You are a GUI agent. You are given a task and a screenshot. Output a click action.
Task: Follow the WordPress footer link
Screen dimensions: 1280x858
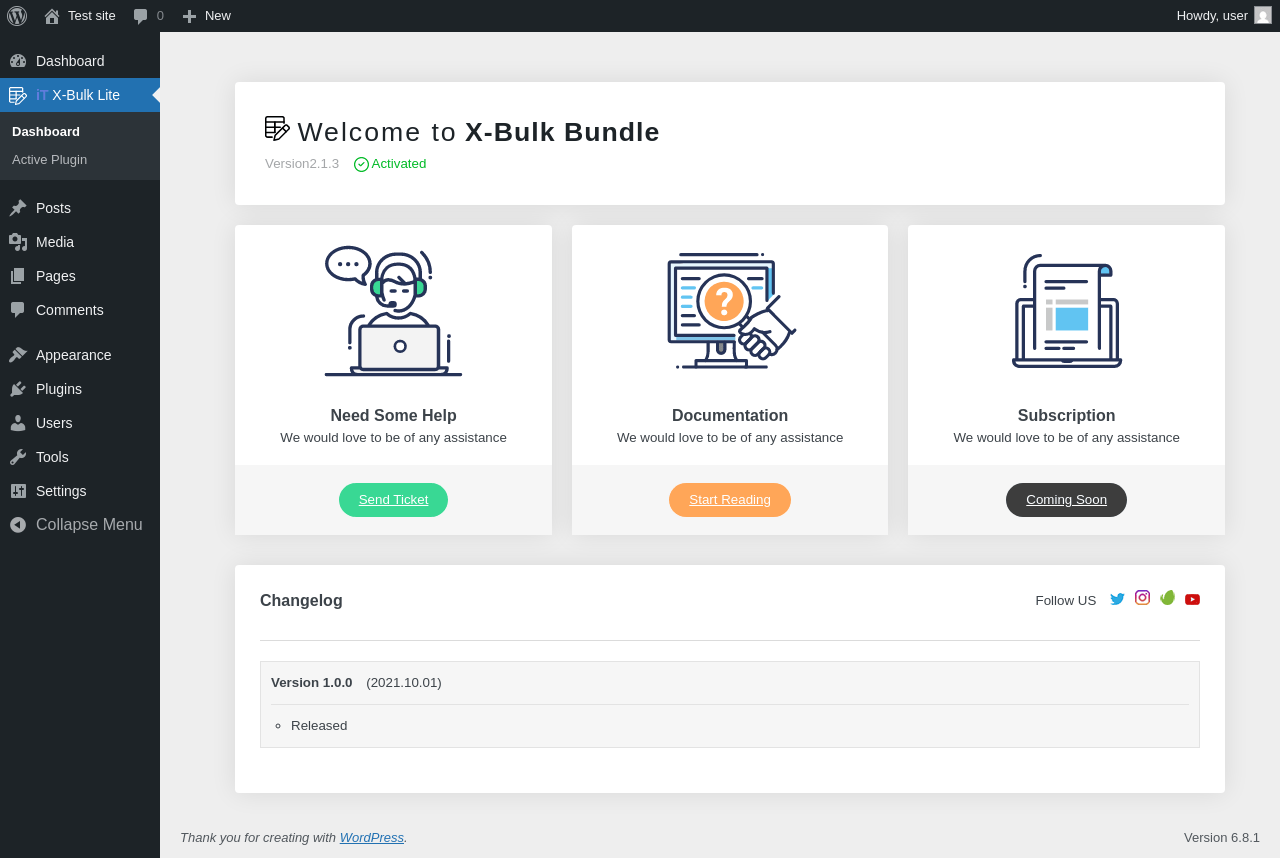click(x=372, y=837)
